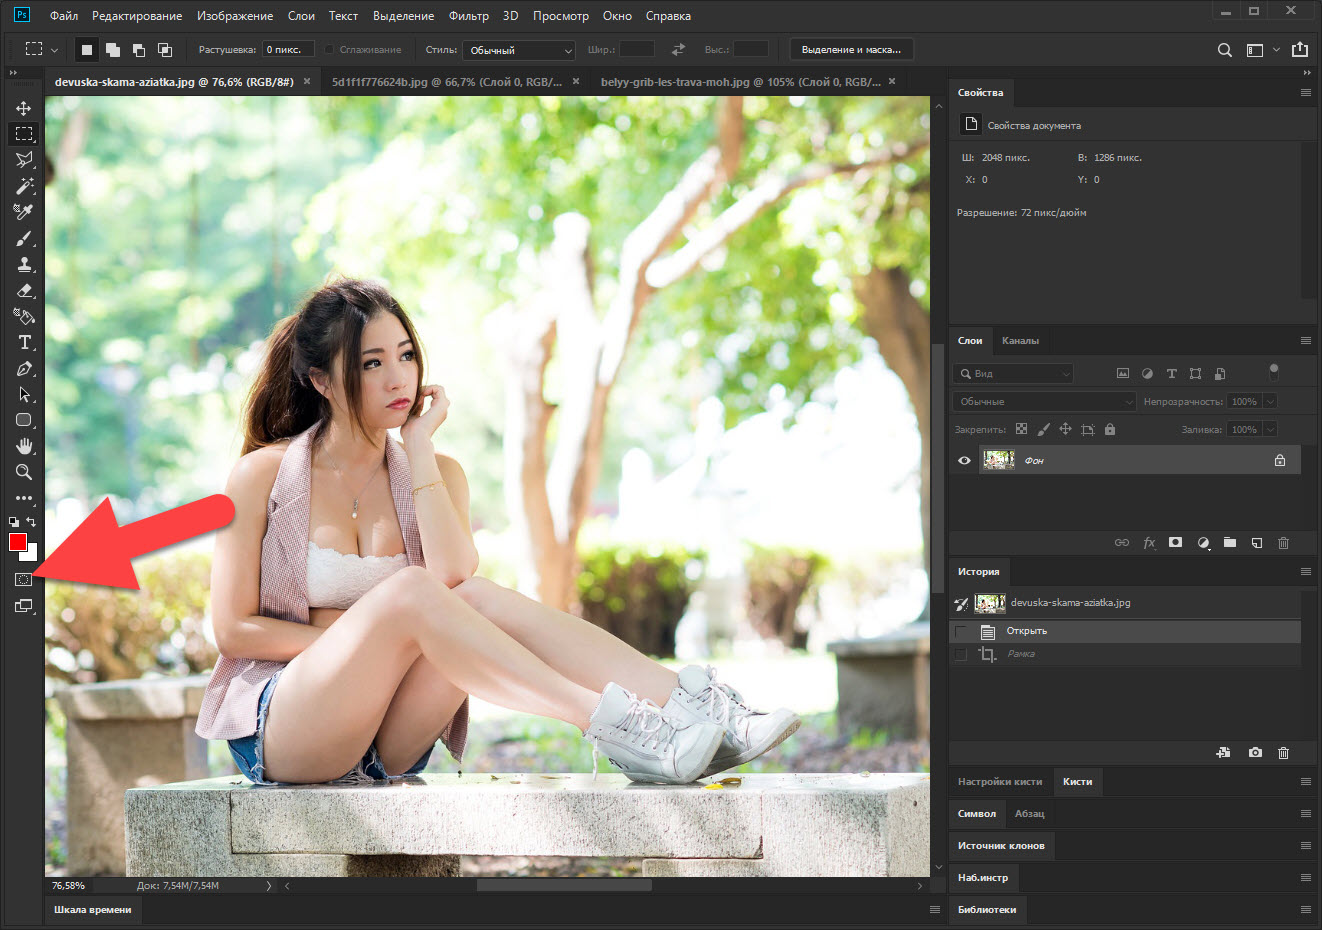The height and width of the screenshot is (930, 1322).
Task: Open the Edit Toolbar three-dots button
Action: coord(24,498)
